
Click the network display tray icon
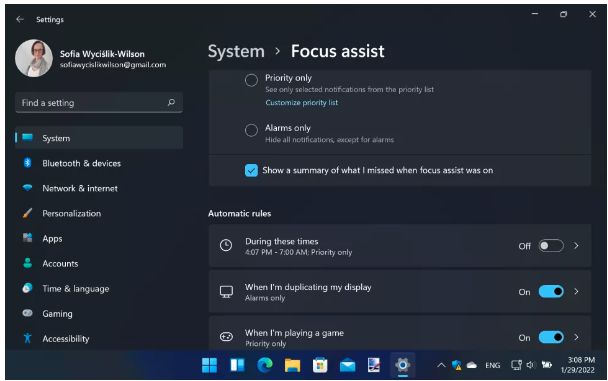(x=516, y=365)
